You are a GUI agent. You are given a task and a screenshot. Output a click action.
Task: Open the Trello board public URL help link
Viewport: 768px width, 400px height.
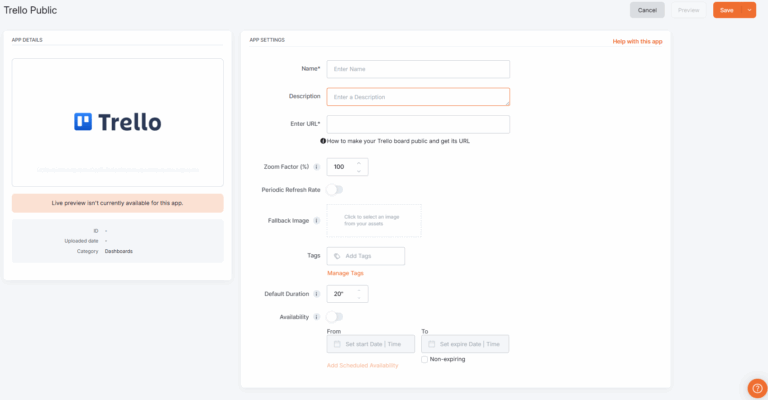[x=398, y=141]
